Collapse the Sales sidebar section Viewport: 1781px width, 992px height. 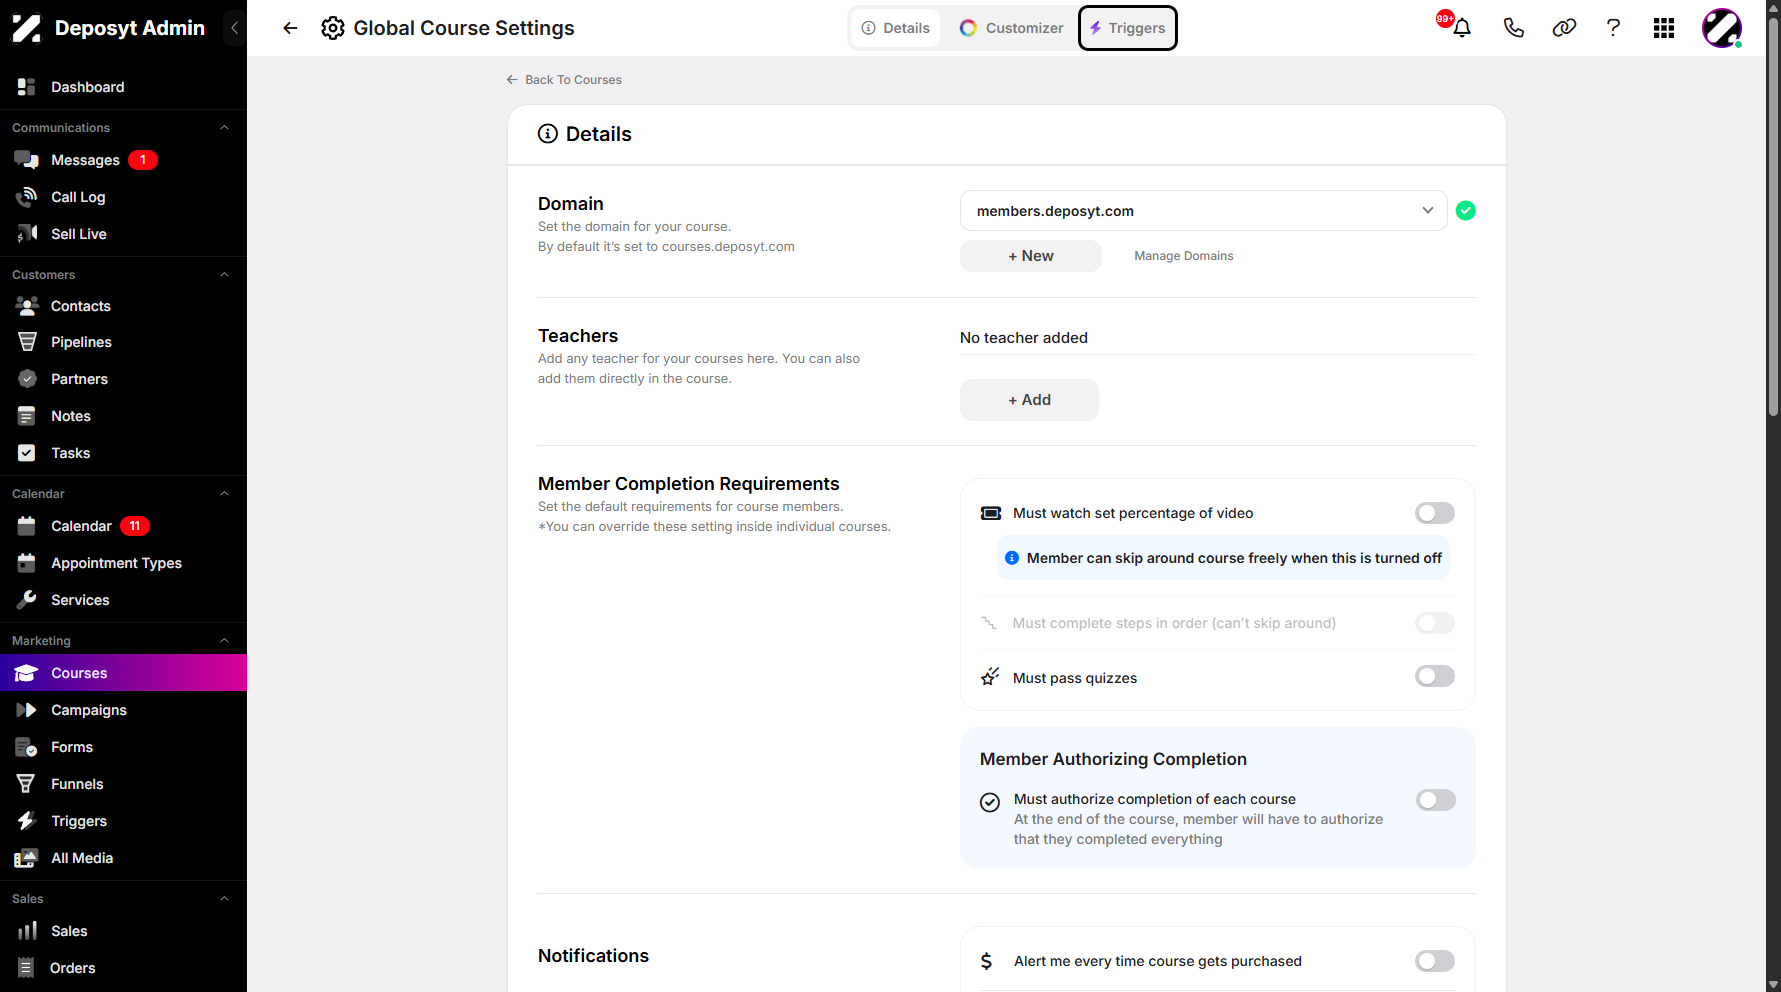pyautogui.click(x=224, y=899)
